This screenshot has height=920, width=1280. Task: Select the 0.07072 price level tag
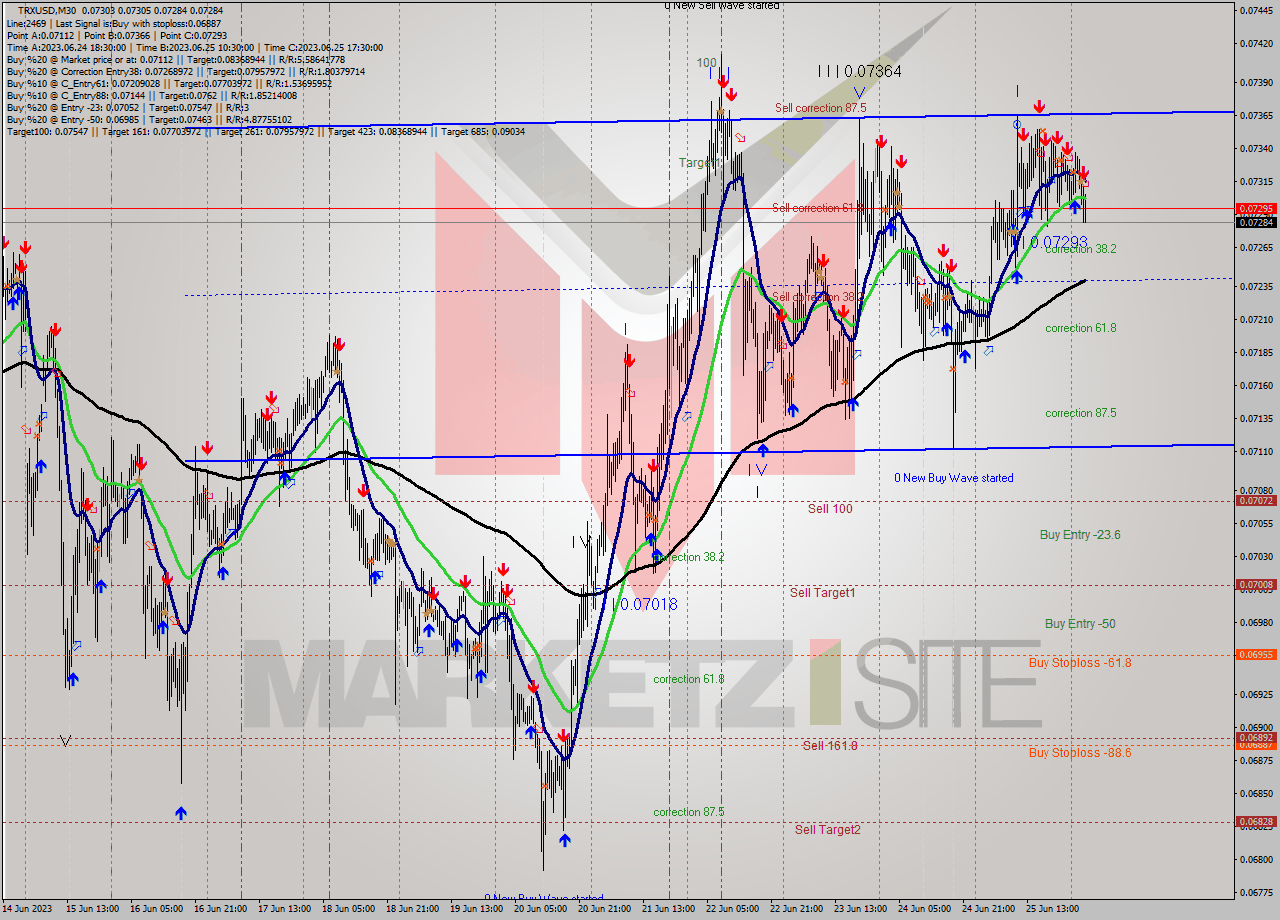(x=1255, y=501)
